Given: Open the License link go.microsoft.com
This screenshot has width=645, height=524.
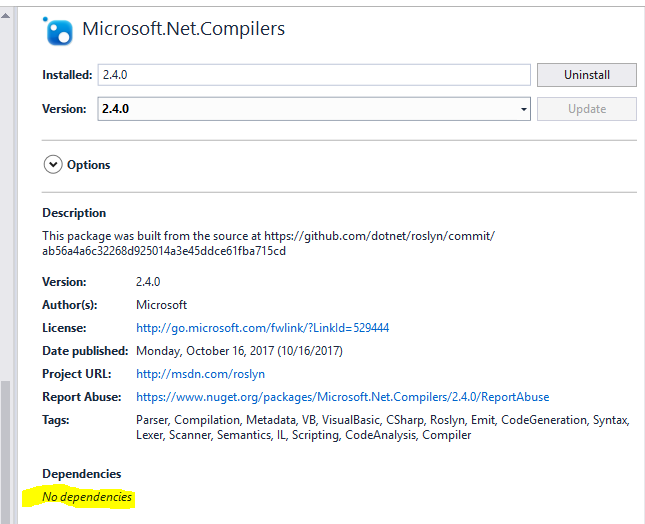Looking at the screenshot, I should pyautogui.click(x=262, y=328).
